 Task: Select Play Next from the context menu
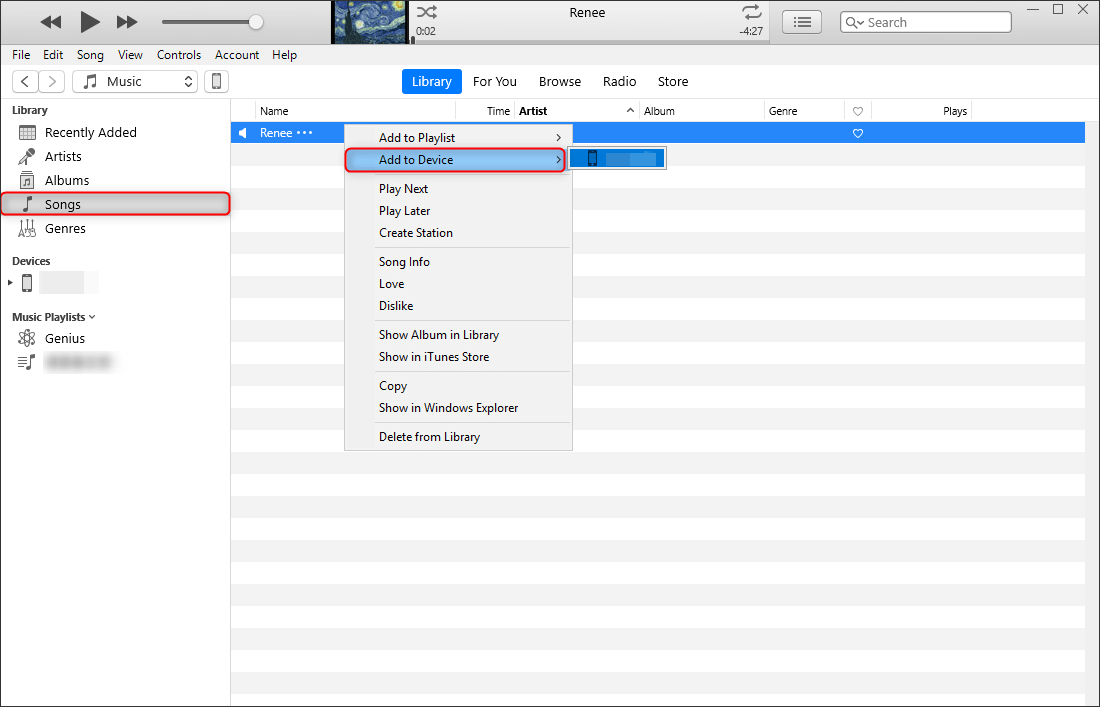[403, 188]
